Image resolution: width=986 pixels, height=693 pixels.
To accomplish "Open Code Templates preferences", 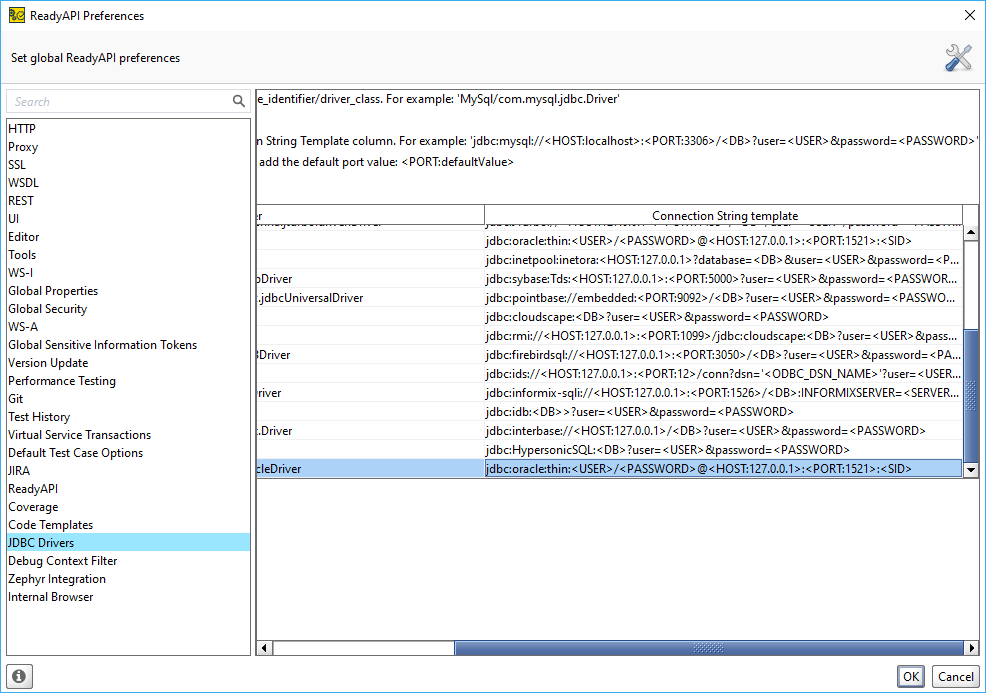I will [128, 525].
